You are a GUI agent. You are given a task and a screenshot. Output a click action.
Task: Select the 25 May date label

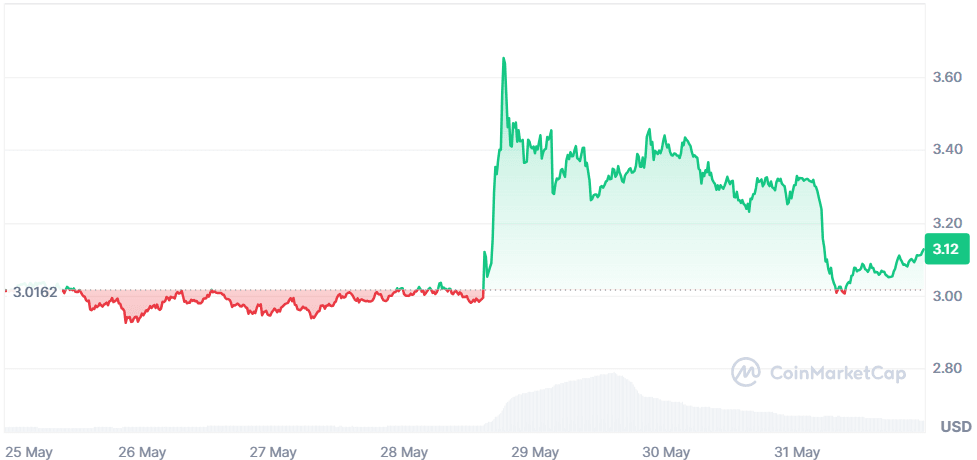click(29, 452)
